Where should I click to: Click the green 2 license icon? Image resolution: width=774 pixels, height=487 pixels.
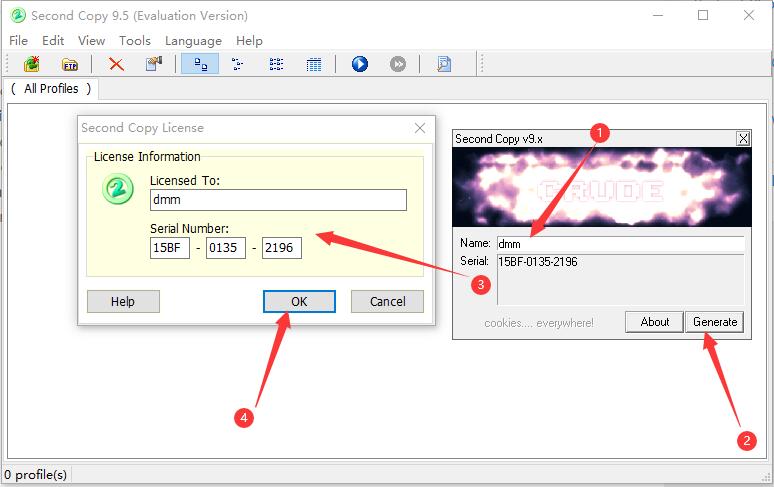118,188
